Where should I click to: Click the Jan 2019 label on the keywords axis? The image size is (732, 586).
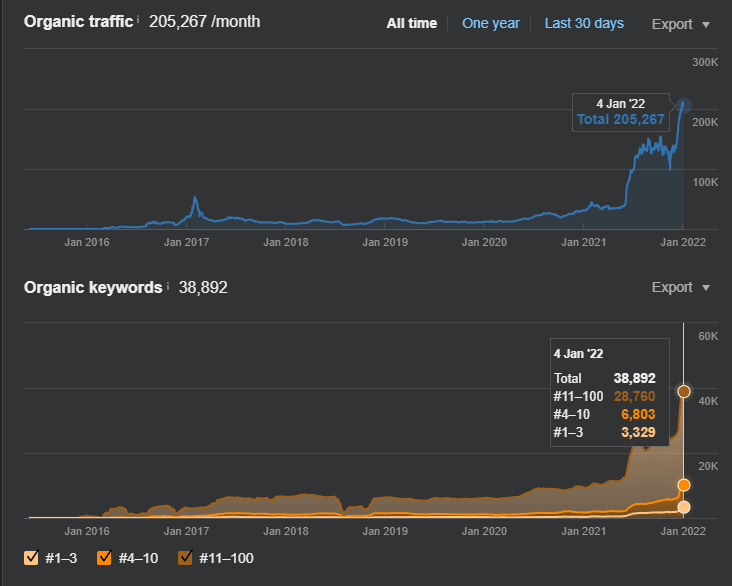pos(385,531)
